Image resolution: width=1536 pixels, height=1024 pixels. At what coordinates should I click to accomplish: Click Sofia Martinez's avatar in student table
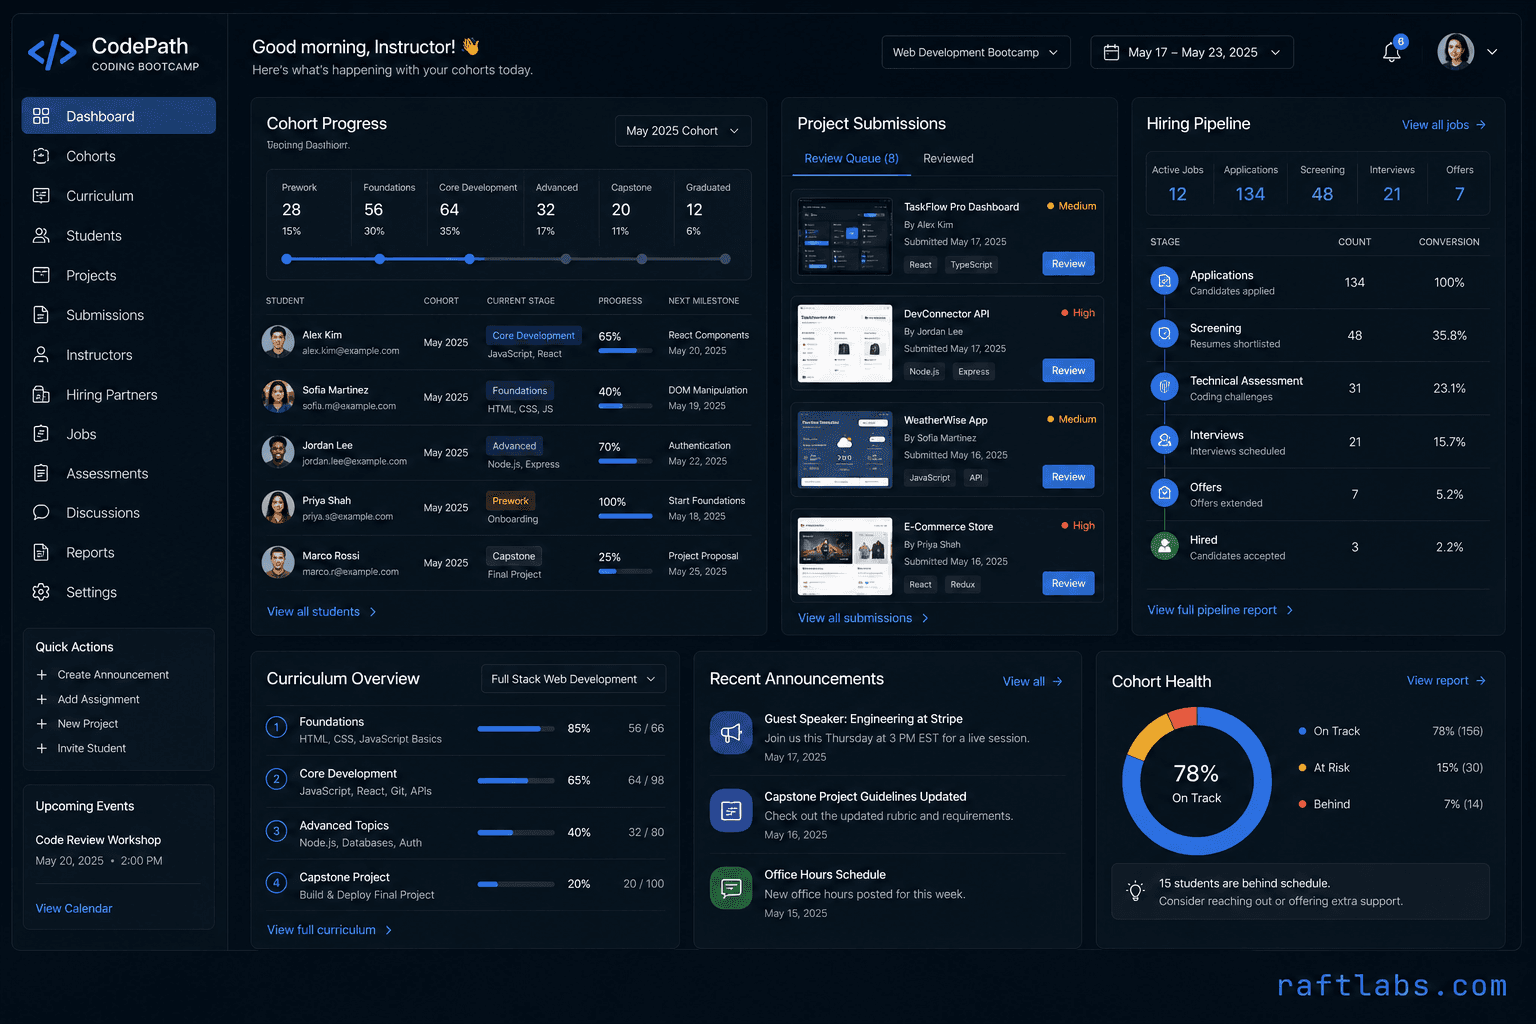(x=278, y=396)
